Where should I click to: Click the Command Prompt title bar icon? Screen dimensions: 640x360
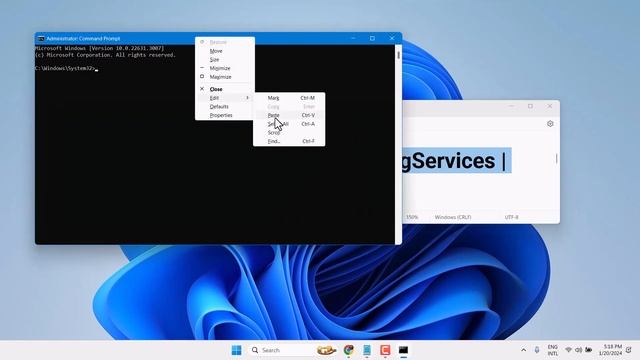point(41,39)
